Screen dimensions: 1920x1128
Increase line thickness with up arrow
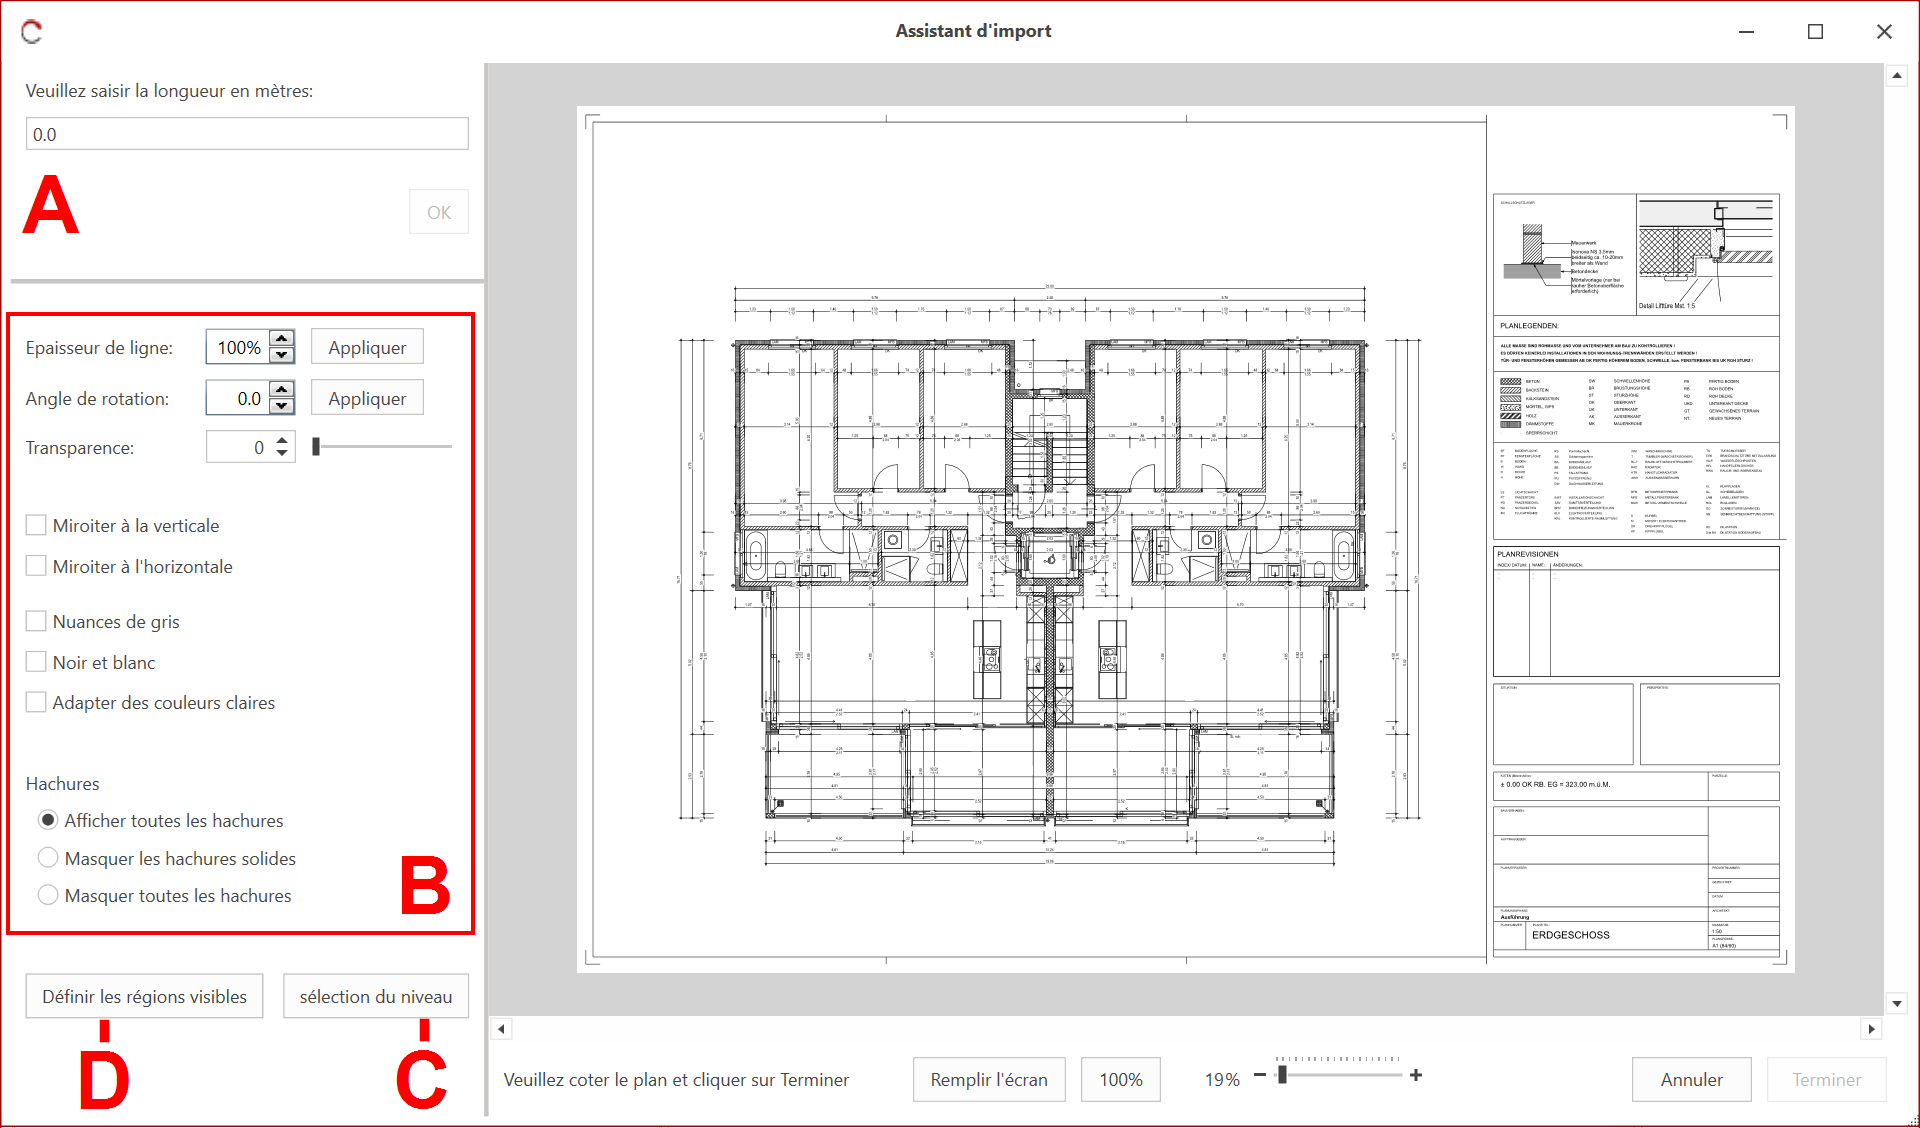282,339
